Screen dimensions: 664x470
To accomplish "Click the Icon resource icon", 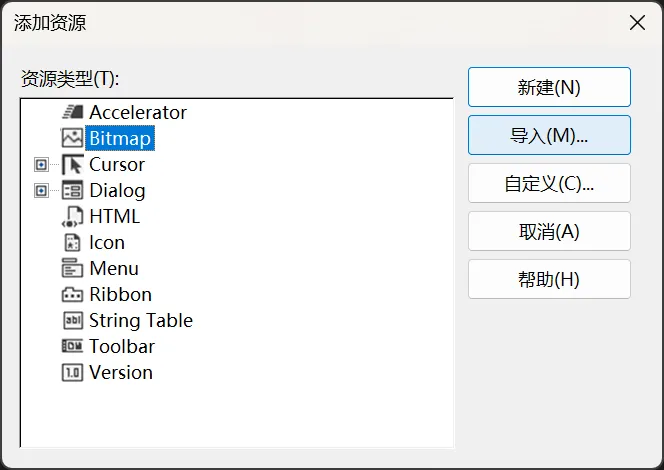I will click(x=72, y=243).
